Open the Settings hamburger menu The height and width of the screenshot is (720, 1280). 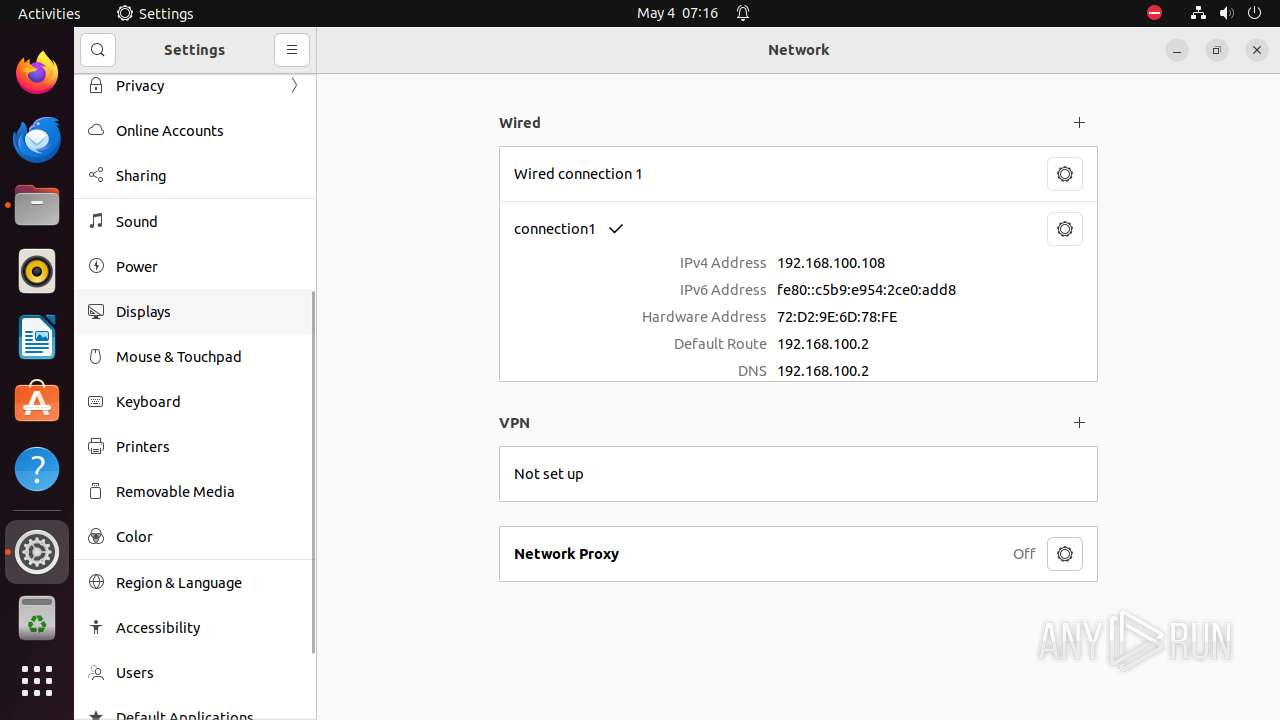pos(292,50)
